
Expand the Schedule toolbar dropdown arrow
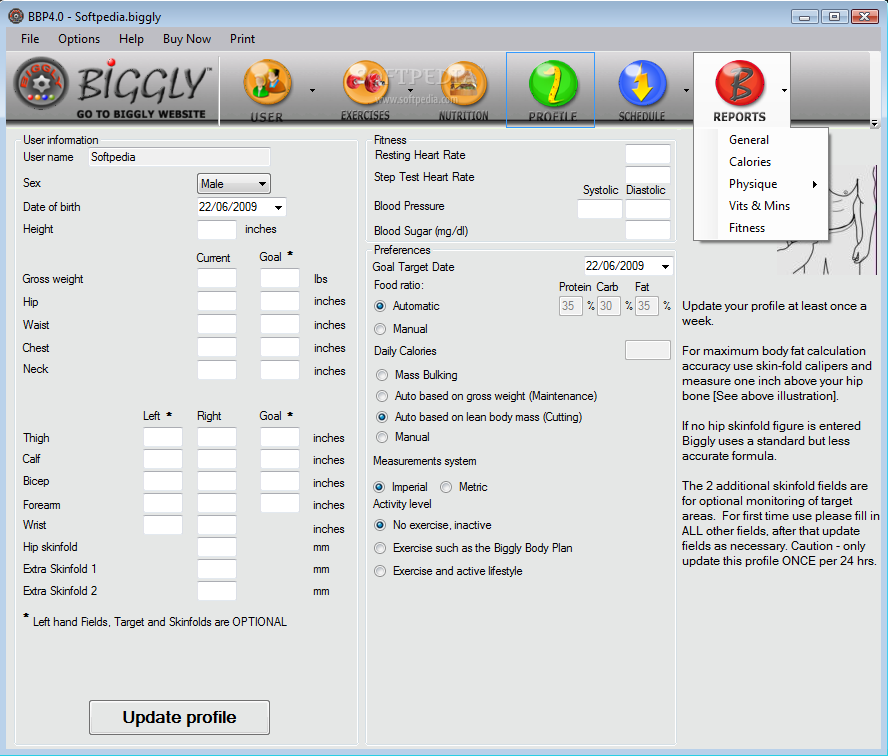(686, 91)
